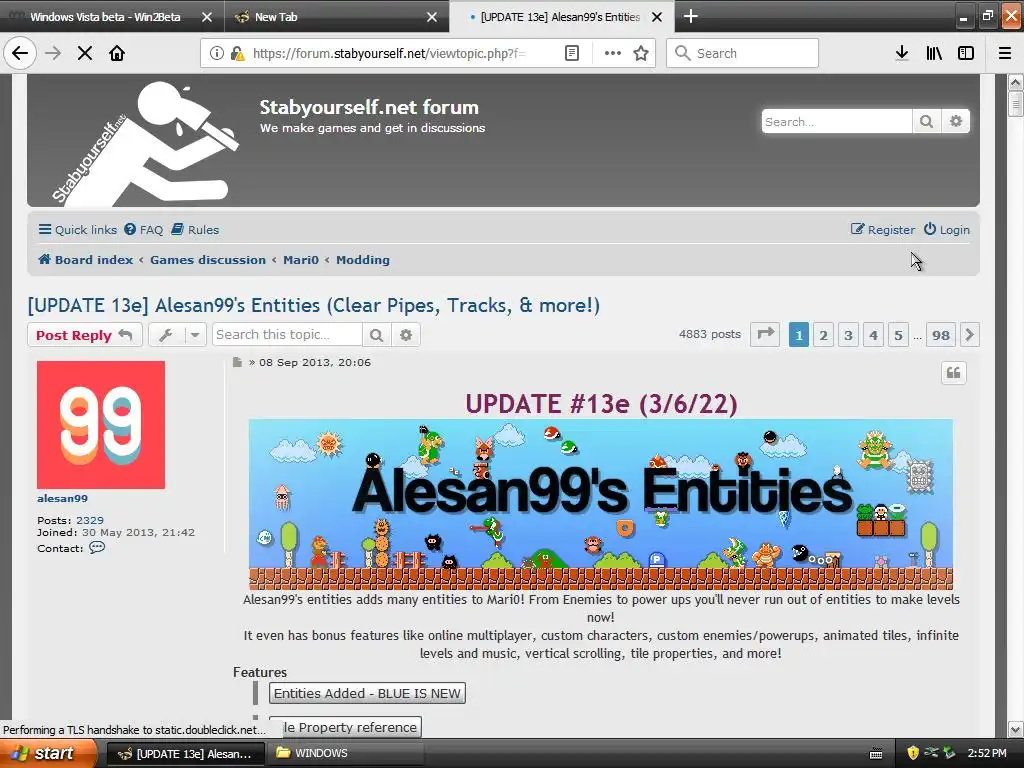
Task: Click alesan99's contact speech bubble icon
Action: [97, 547]
